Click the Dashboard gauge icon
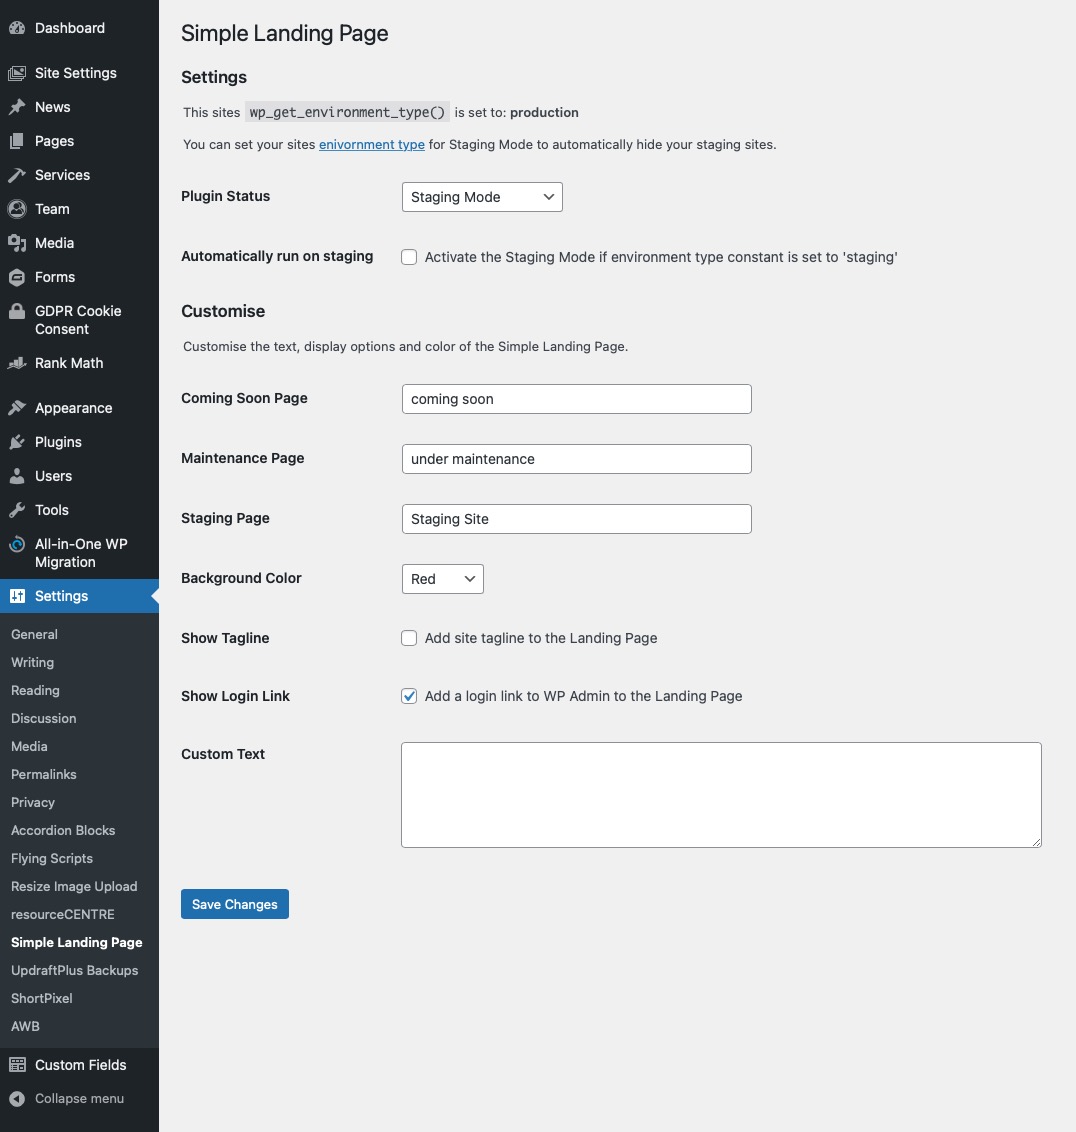The height and width of the screenshot is (1132, 1076). click(17, 28)
